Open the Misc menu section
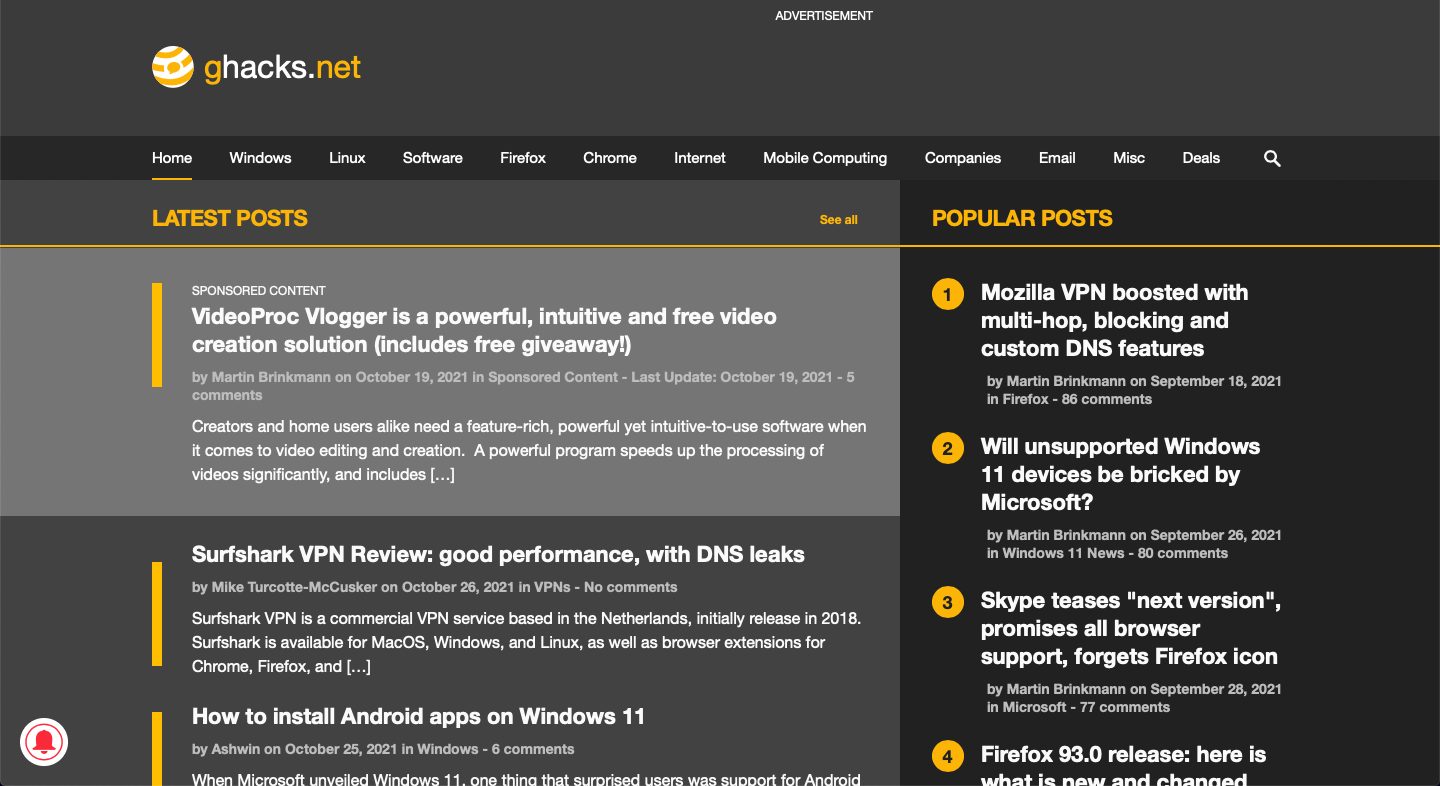 [1129, 158]
